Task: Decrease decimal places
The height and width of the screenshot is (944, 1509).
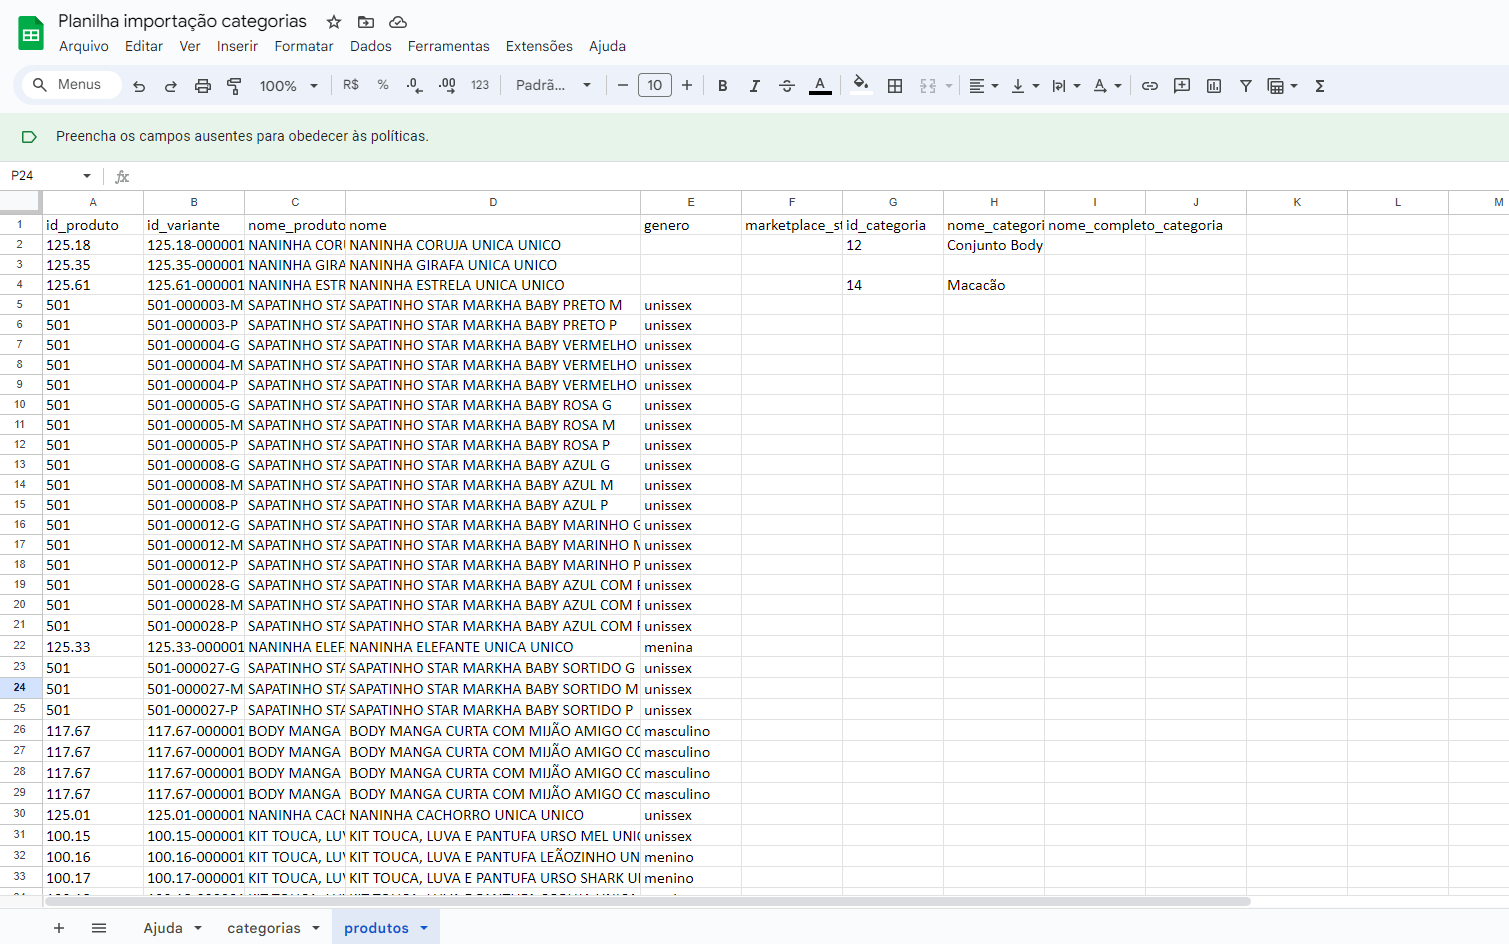Action: pyautogui.click(x=414, y=86)
